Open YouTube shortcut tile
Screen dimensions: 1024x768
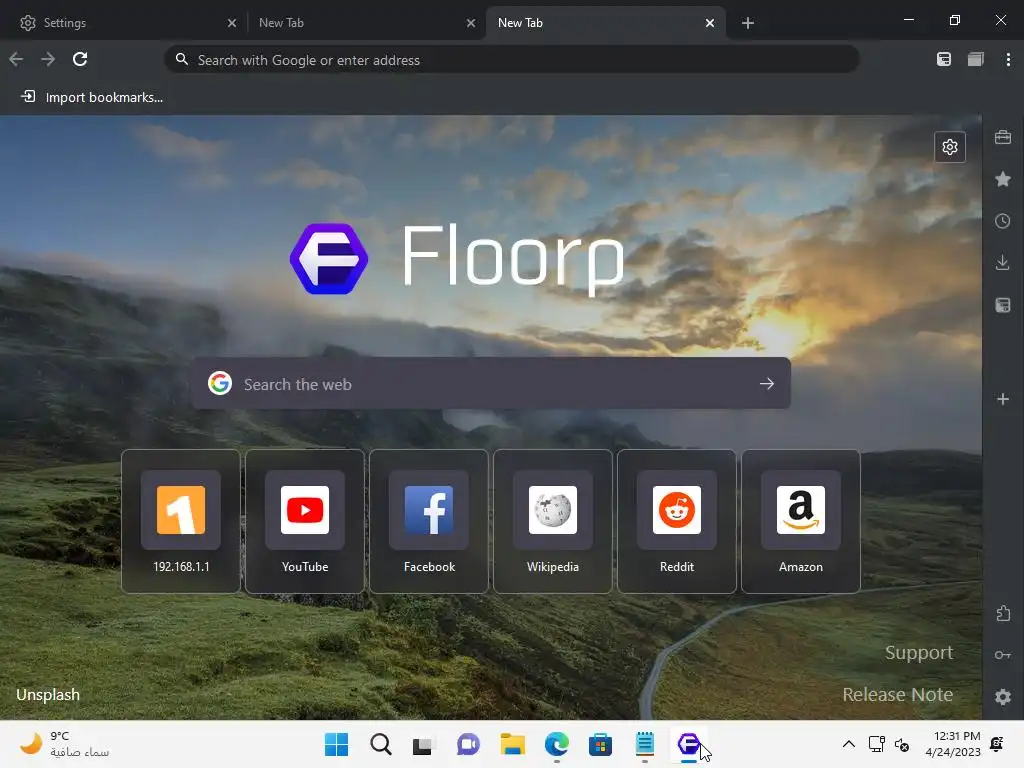tap(305, 521)
